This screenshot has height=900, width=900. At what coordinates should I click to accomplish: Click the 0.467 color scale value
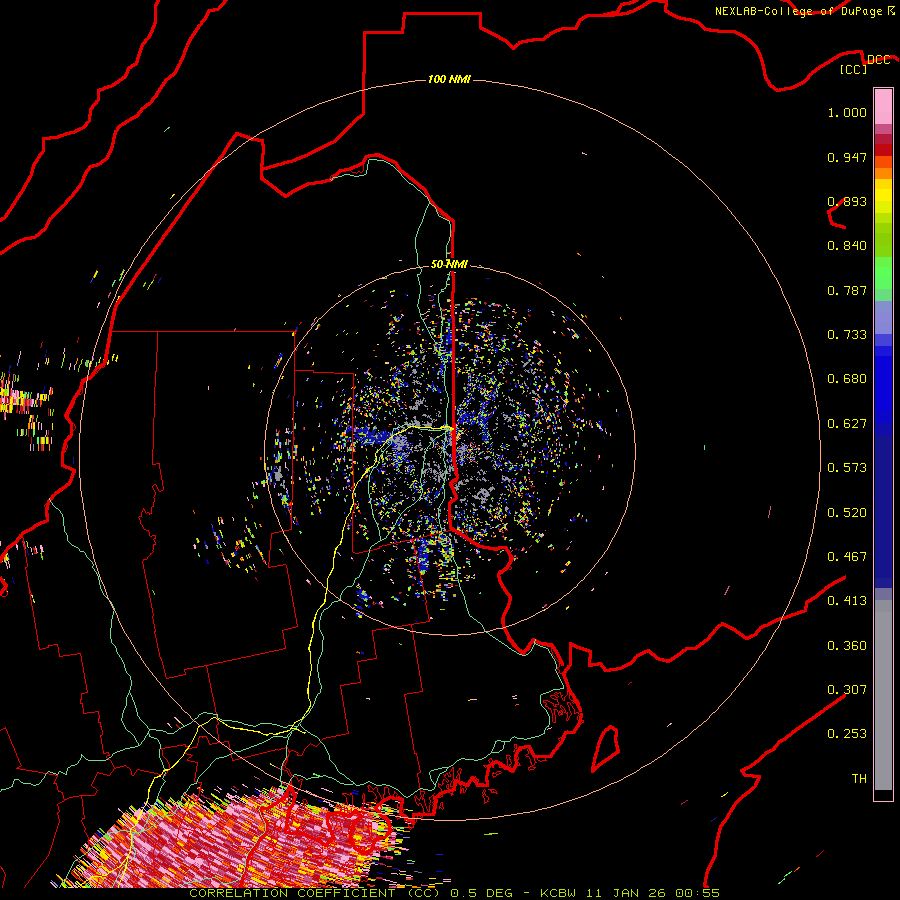click(847, 557)
